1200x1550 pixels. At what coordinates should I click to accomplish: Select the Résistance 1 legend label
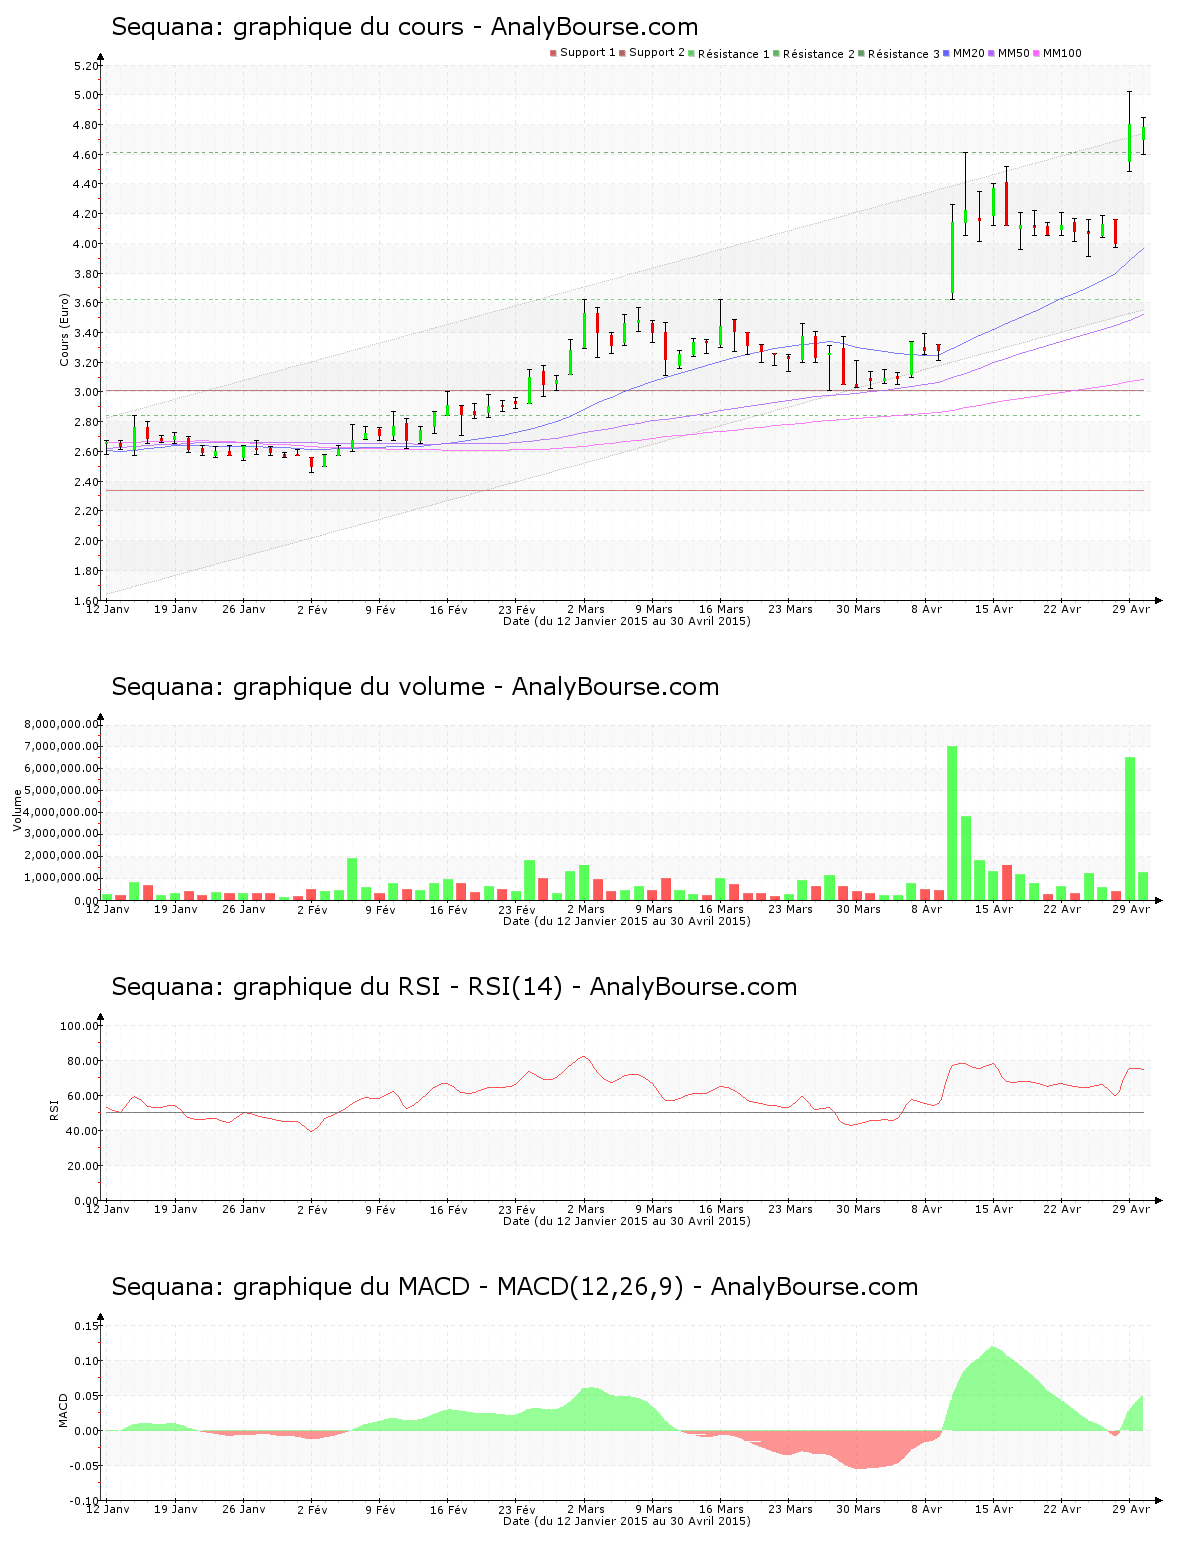[734, 54]
